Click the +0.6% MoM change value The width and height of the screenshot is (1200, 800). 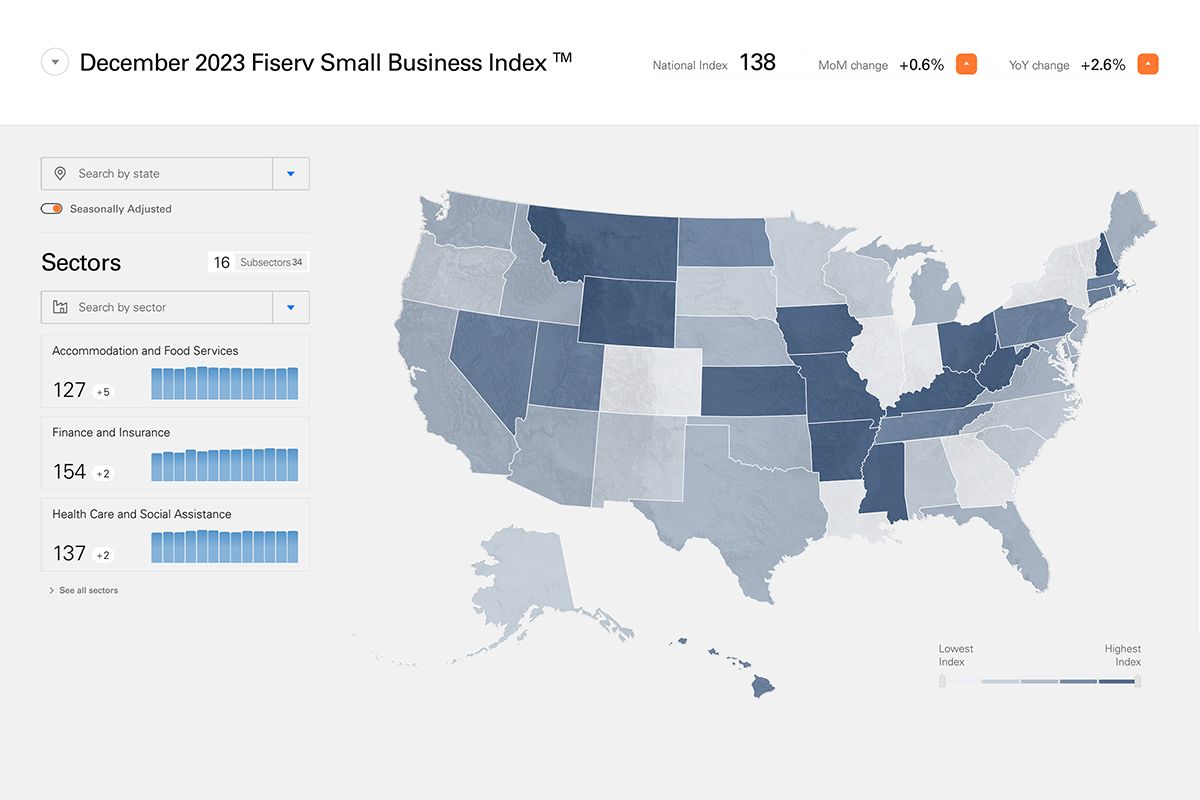921,65
